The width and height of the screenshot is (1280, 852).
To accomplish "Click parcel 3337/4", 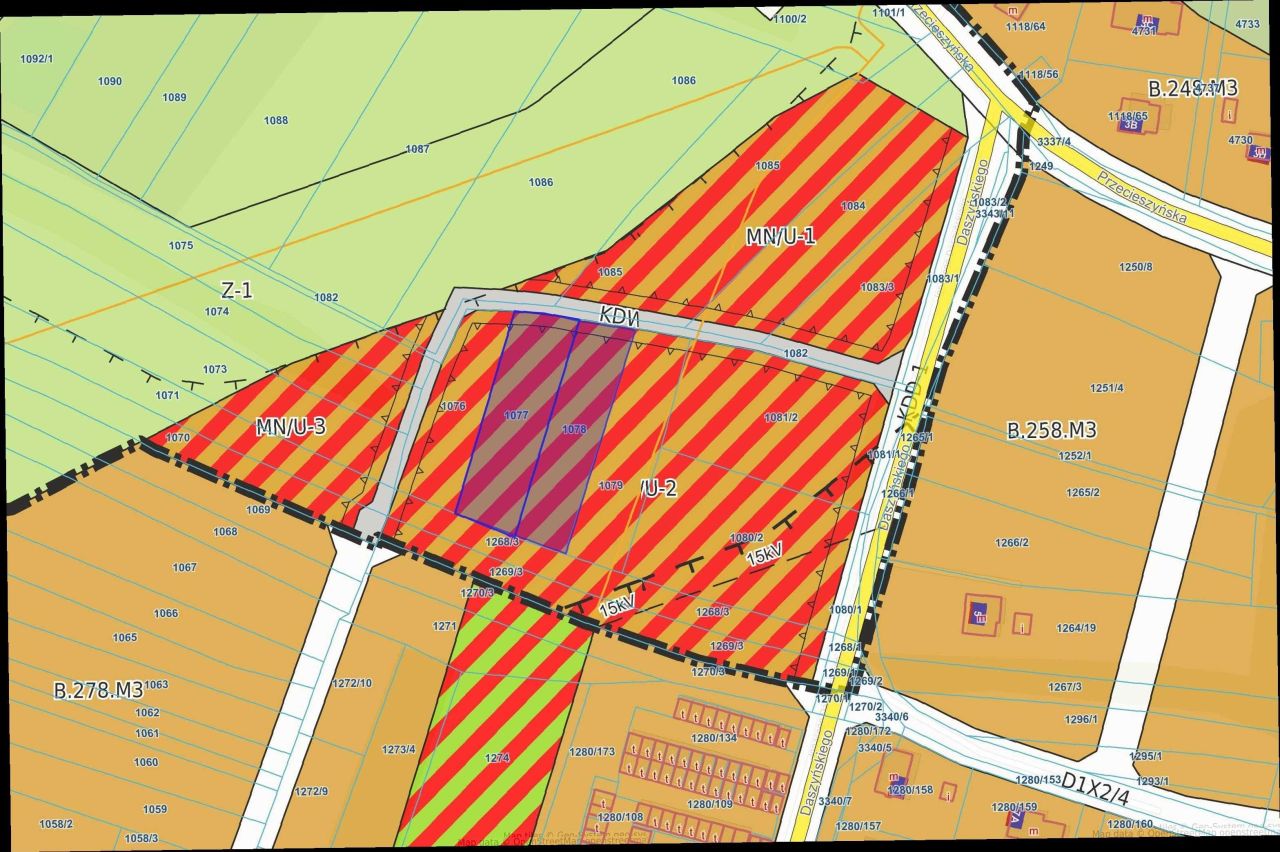I will coord(1055,141).
